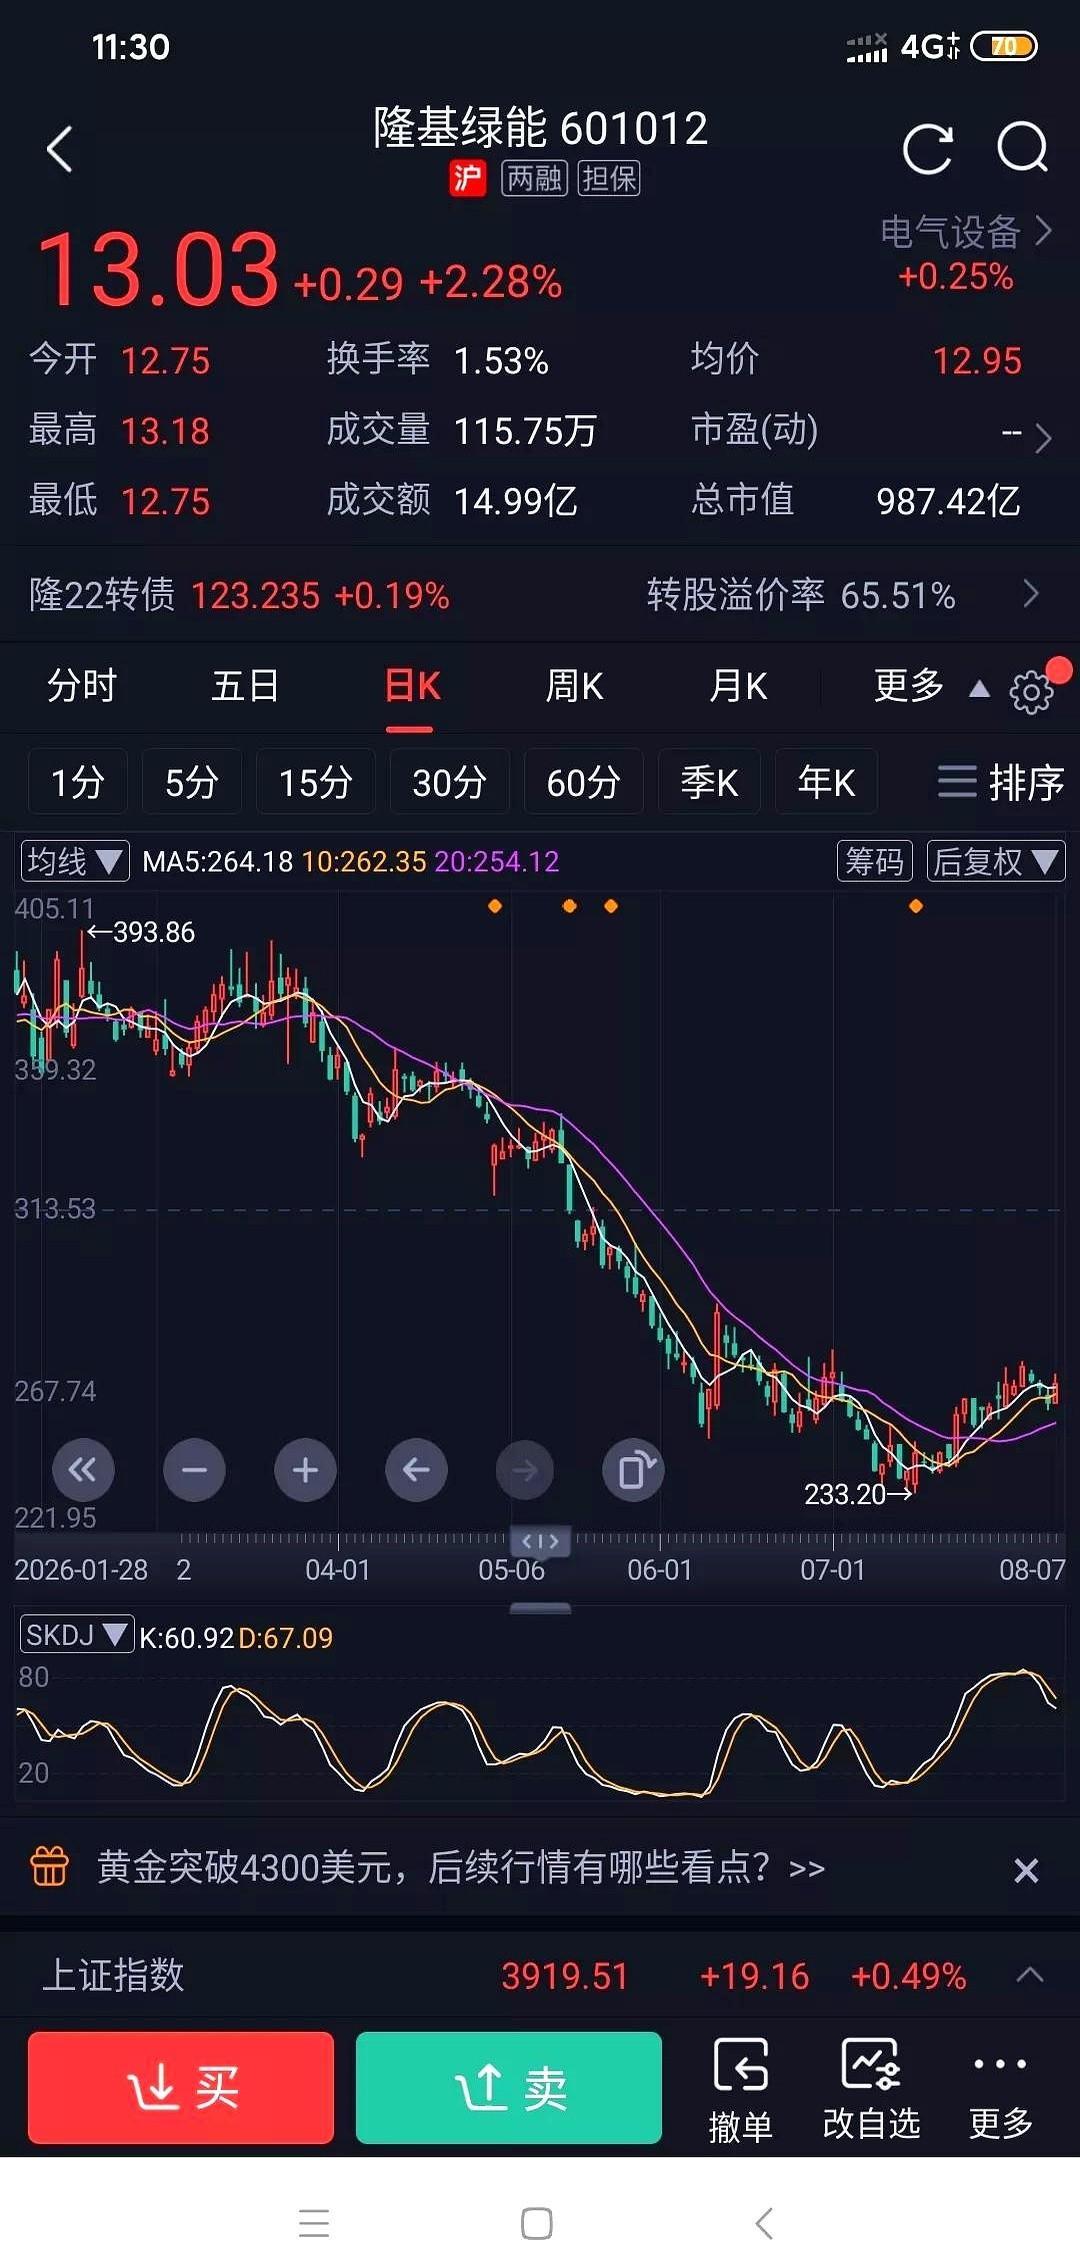1080x2244 pixels.
Task: Tap 转股溢价率 65.51% value
Action: [801, 595]
